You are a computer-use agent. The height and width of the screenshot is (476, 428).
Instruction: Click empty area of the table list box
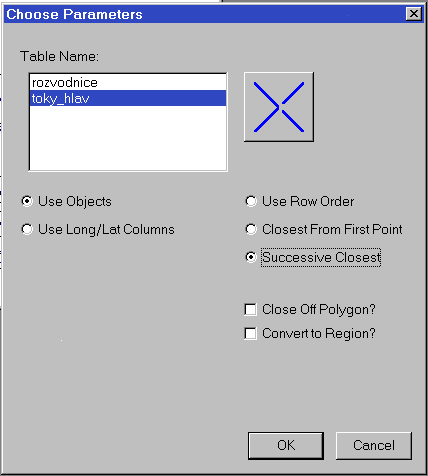pyautogui.click(x=128, y=138)
